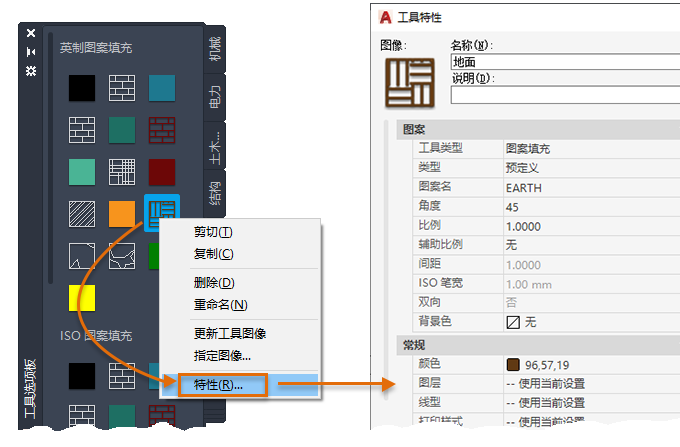The image size is (680, 447).
Task: Select the cracked stone hatch pattern
Action: pyautogui.click(x=122, y=256)
